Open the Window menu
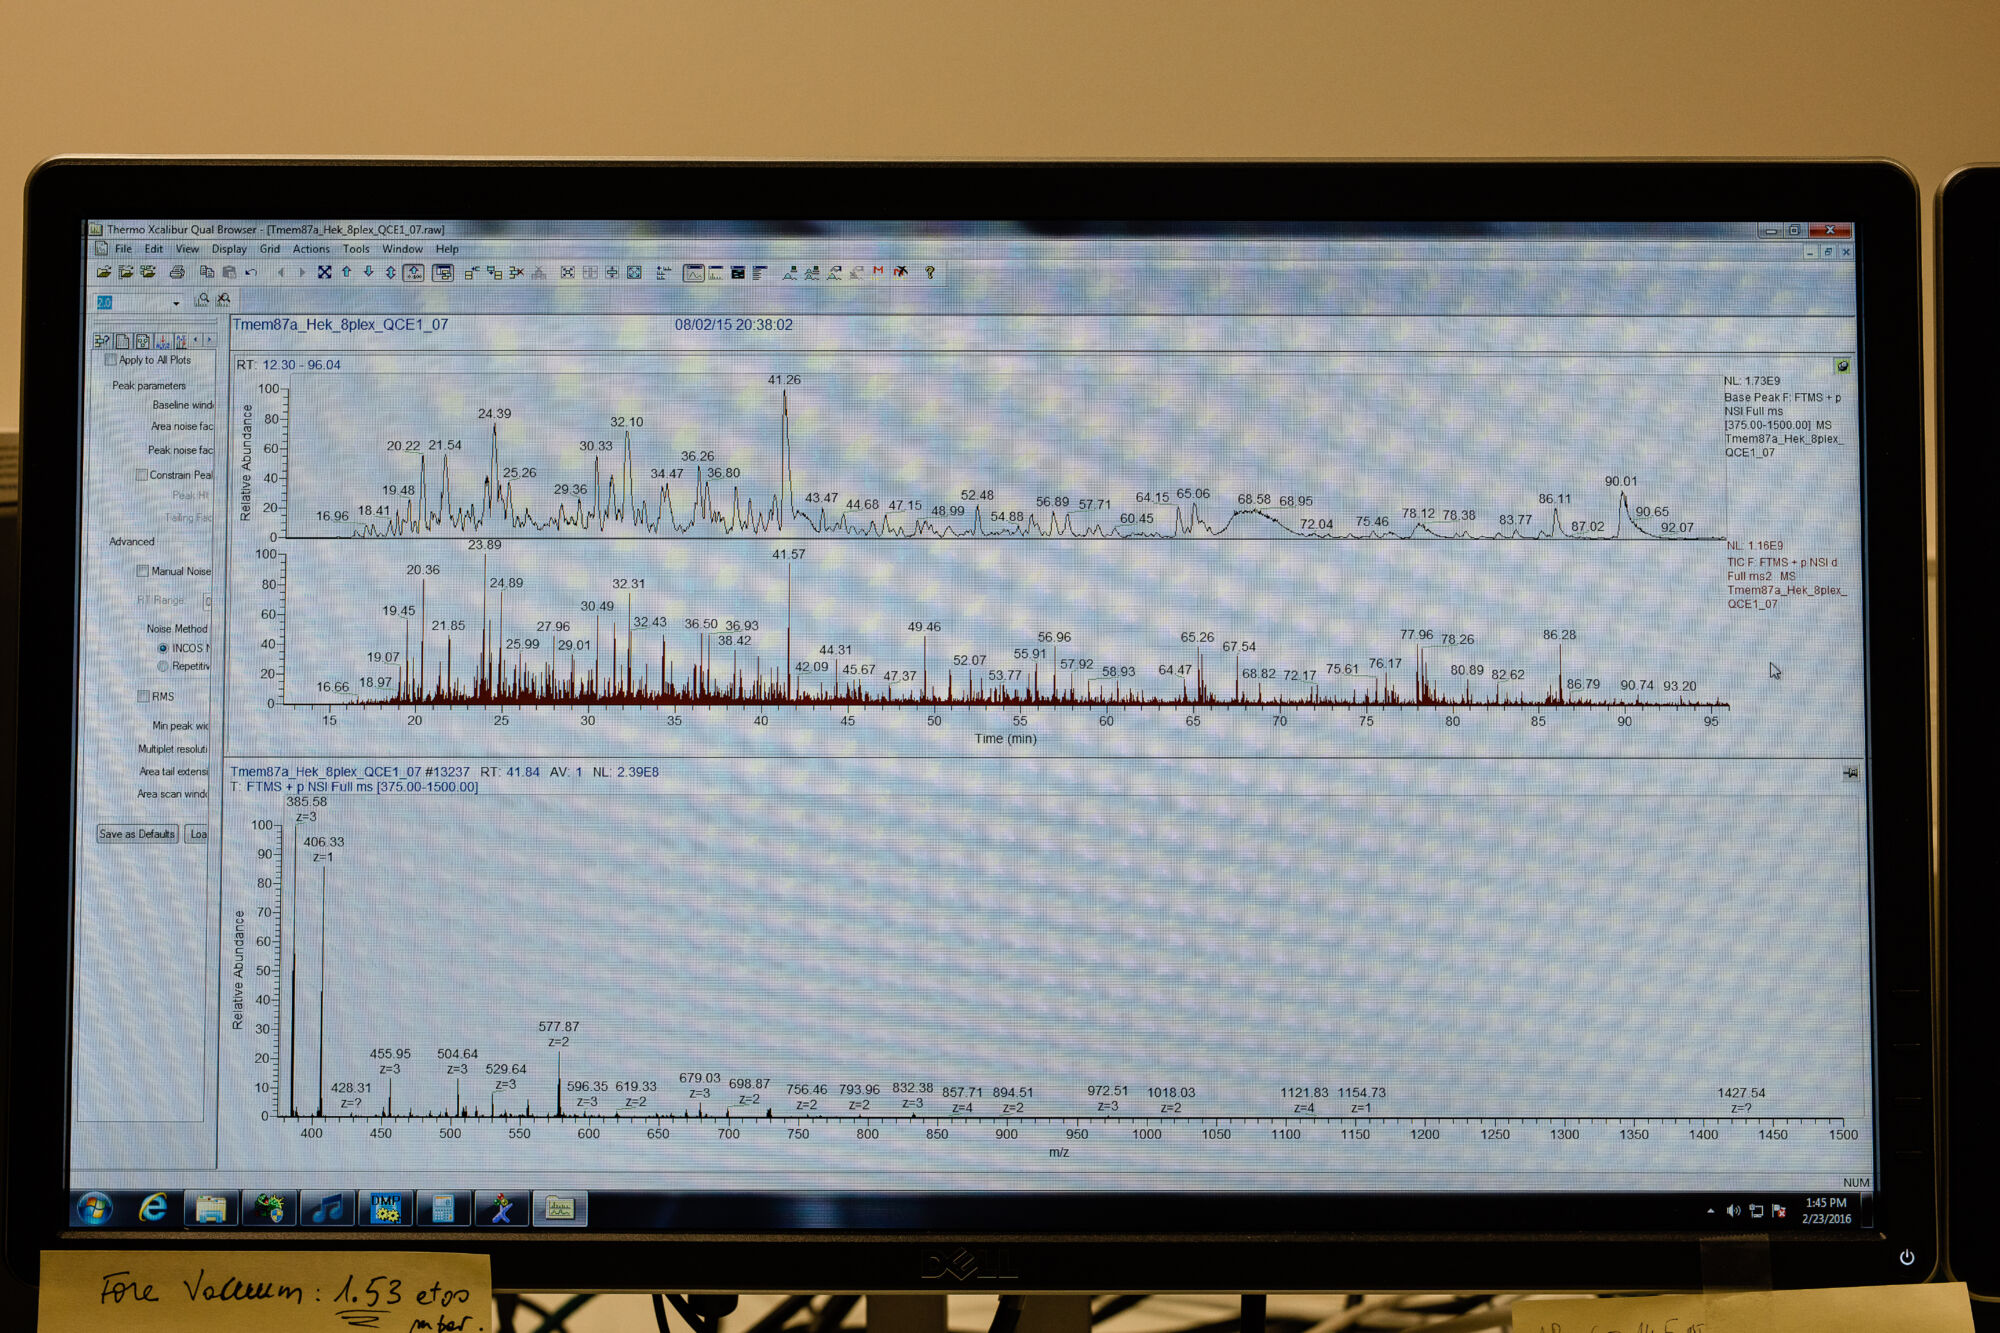Viewport: 2000px width, 1333px height. point(402,249)
